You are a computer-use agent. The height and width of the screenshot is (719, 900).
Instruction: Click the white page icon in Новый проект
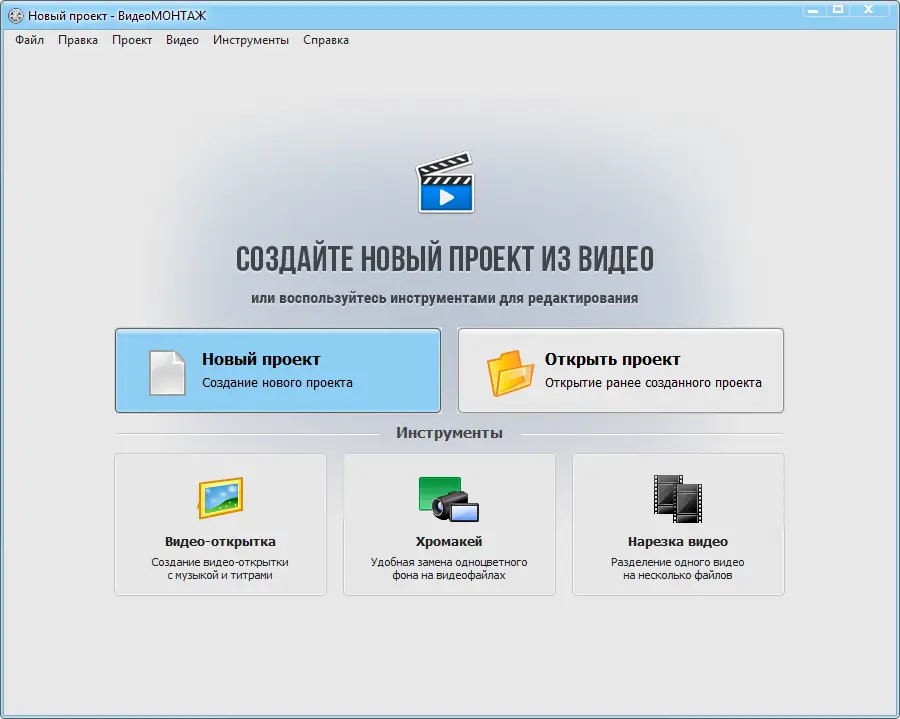click(166, 370)
